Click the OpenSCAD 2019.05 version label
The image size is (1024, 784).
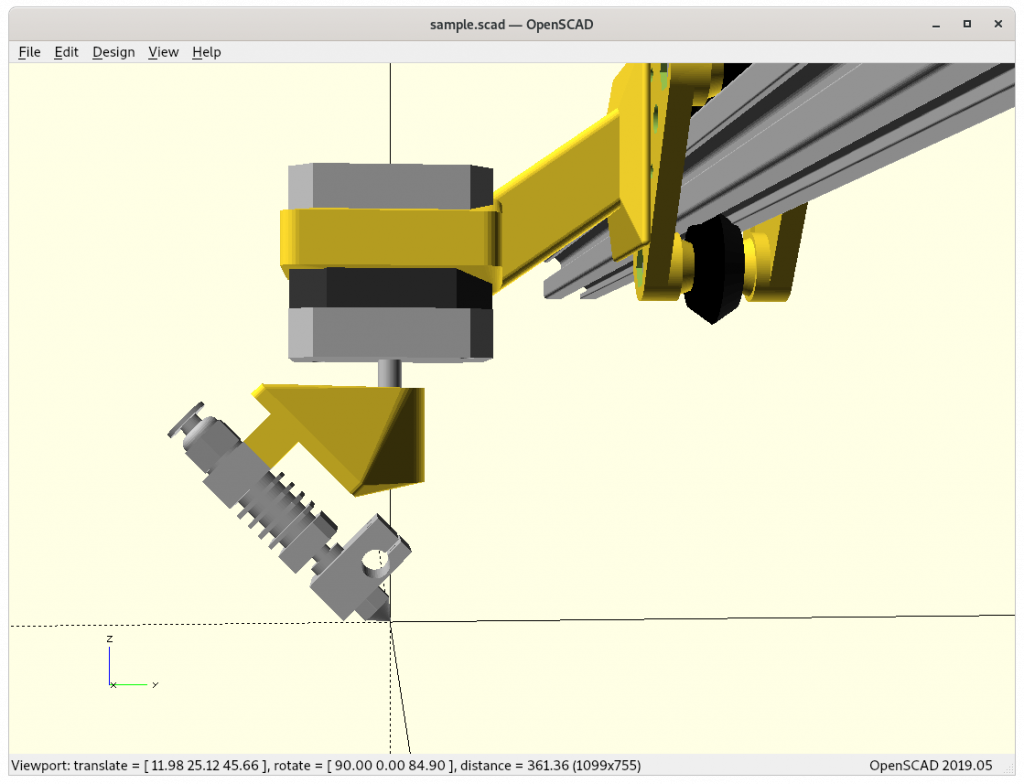(x=931, y=765)
